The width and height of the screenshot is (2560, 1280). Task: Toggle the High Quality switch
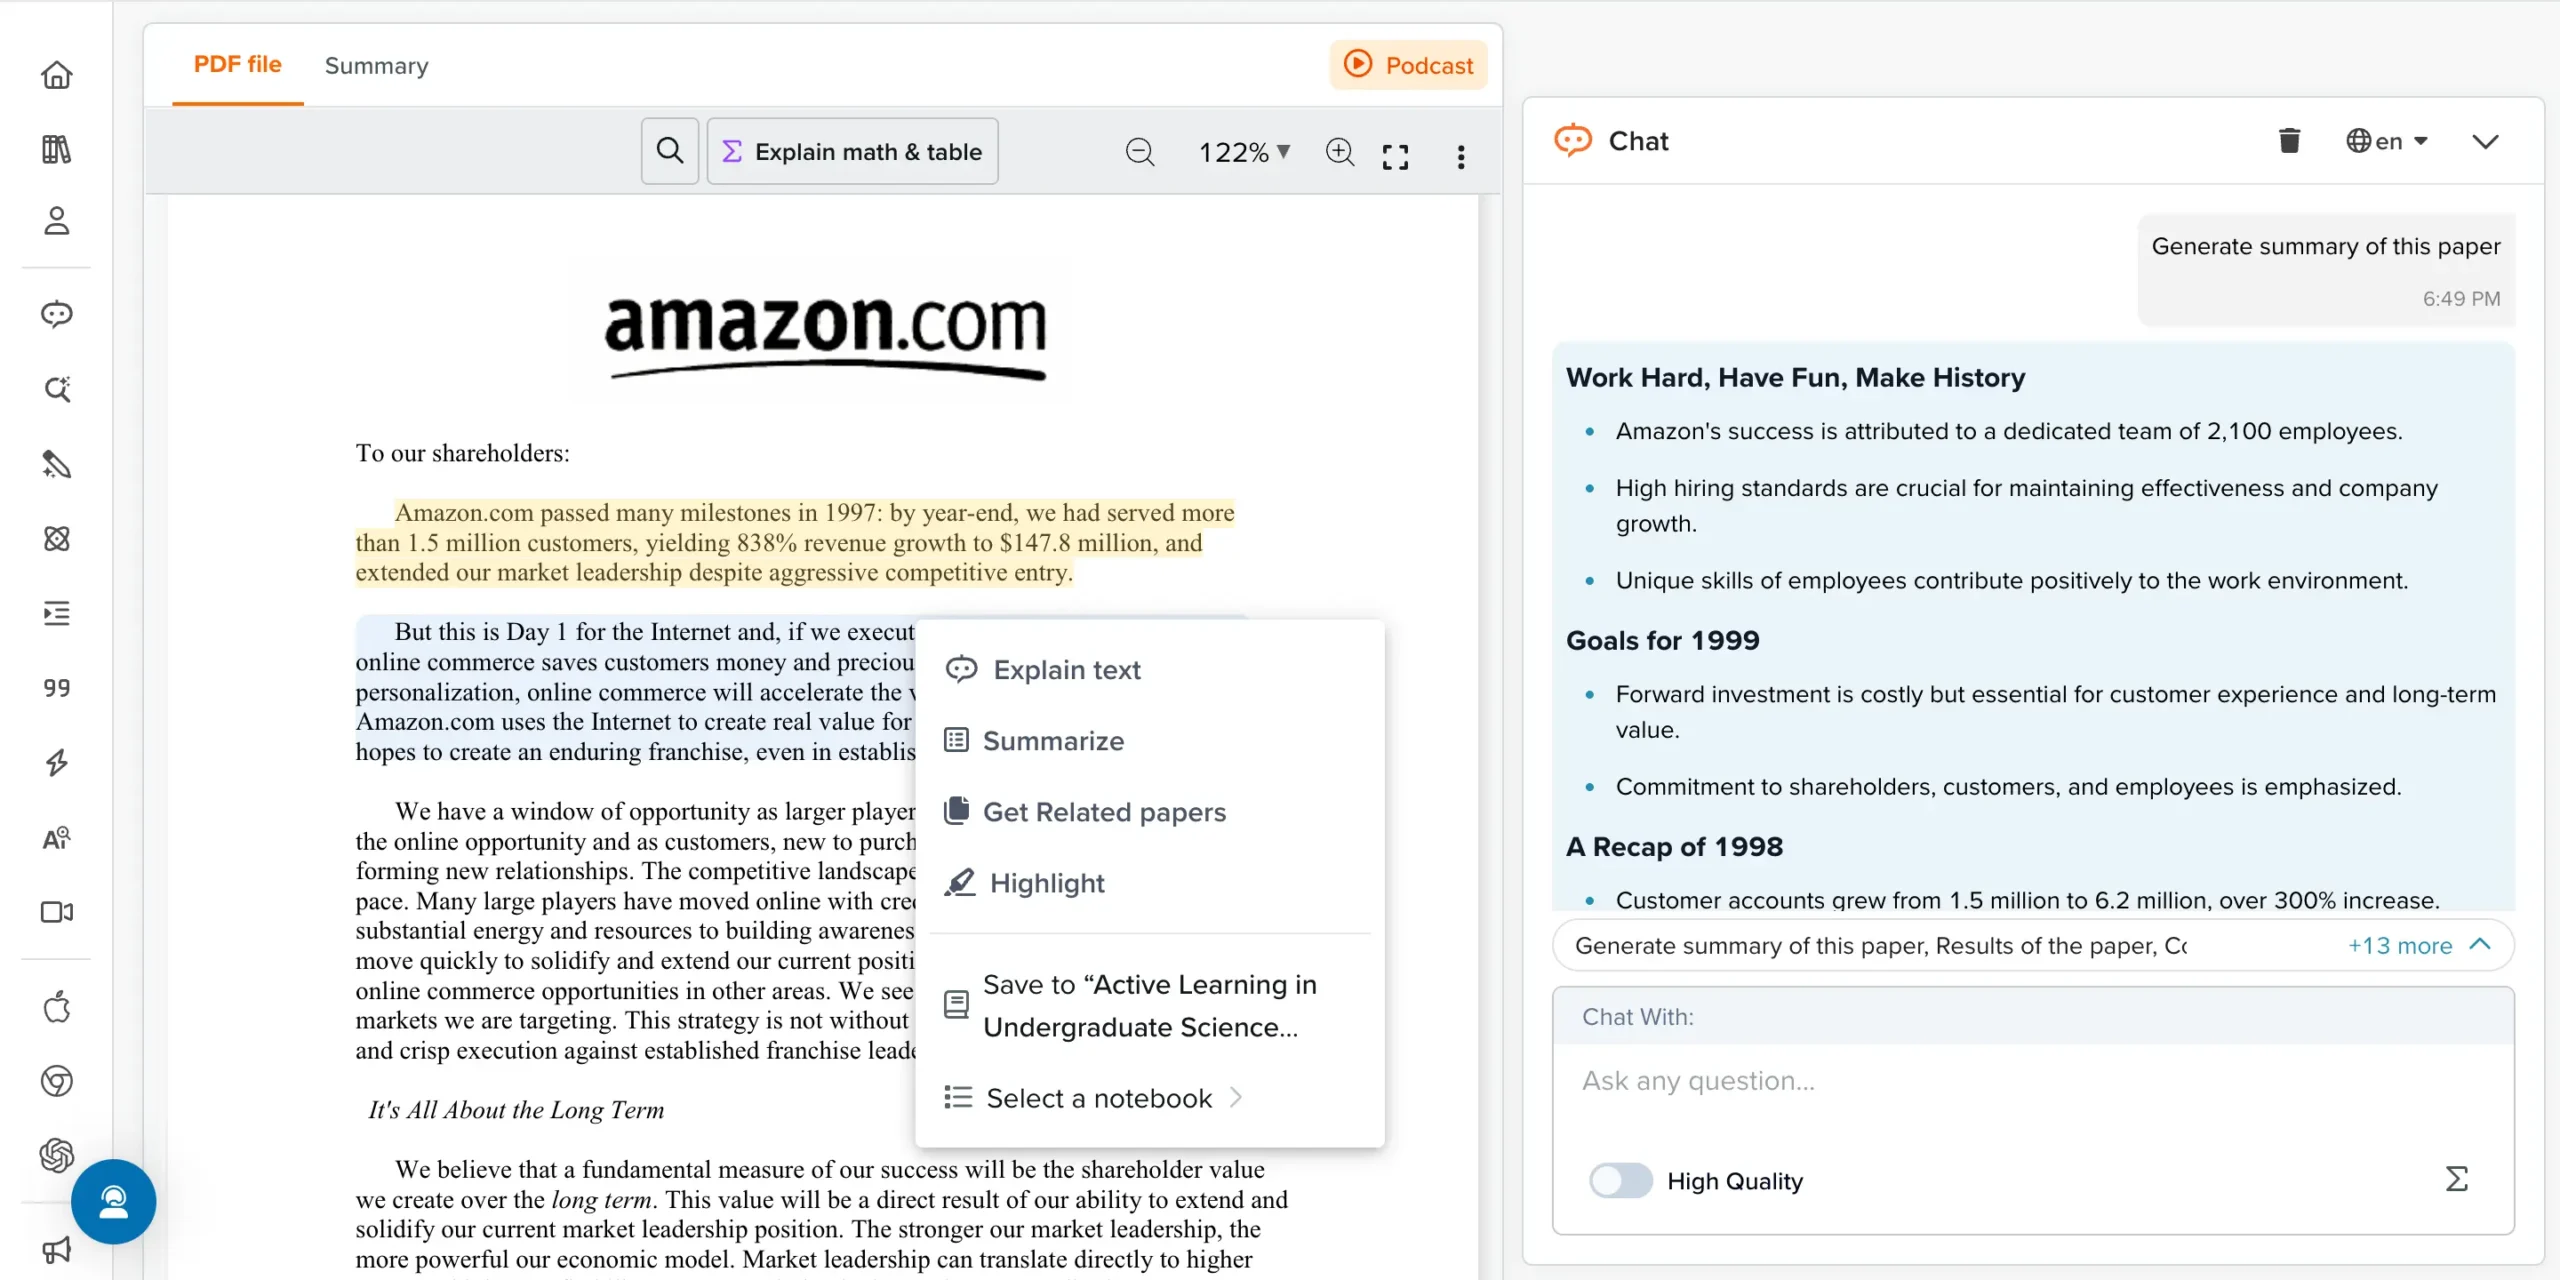click(1621, 1181)
